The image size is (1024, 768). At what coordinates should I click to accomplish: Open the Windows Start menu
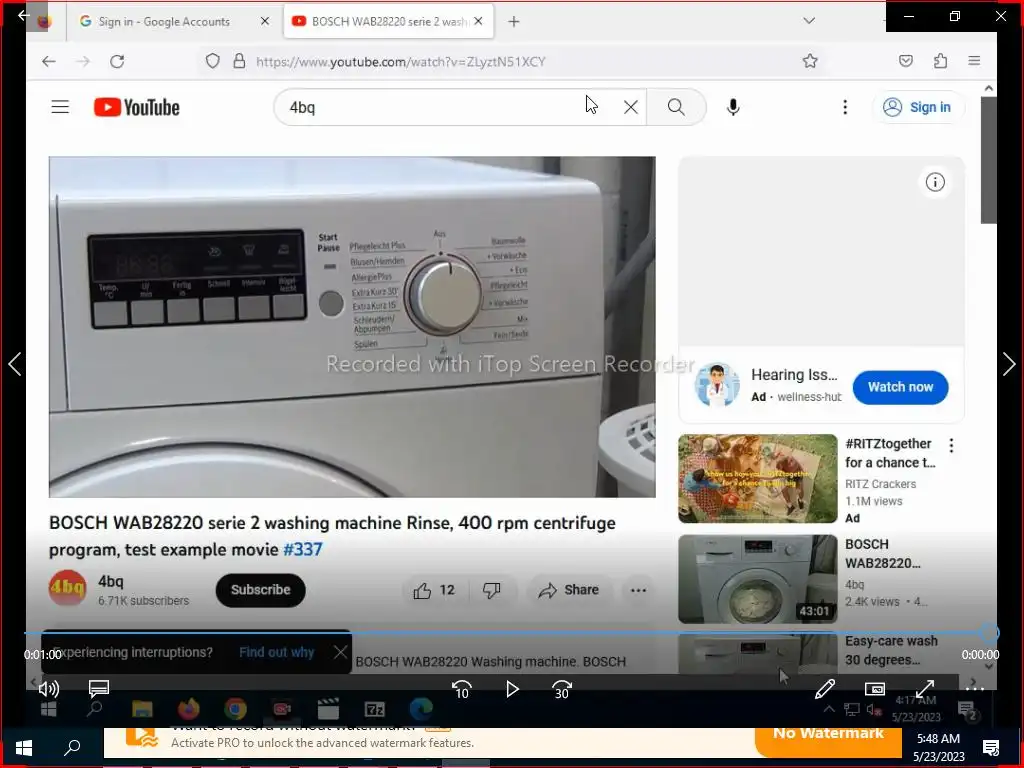(x=24, y=748)
